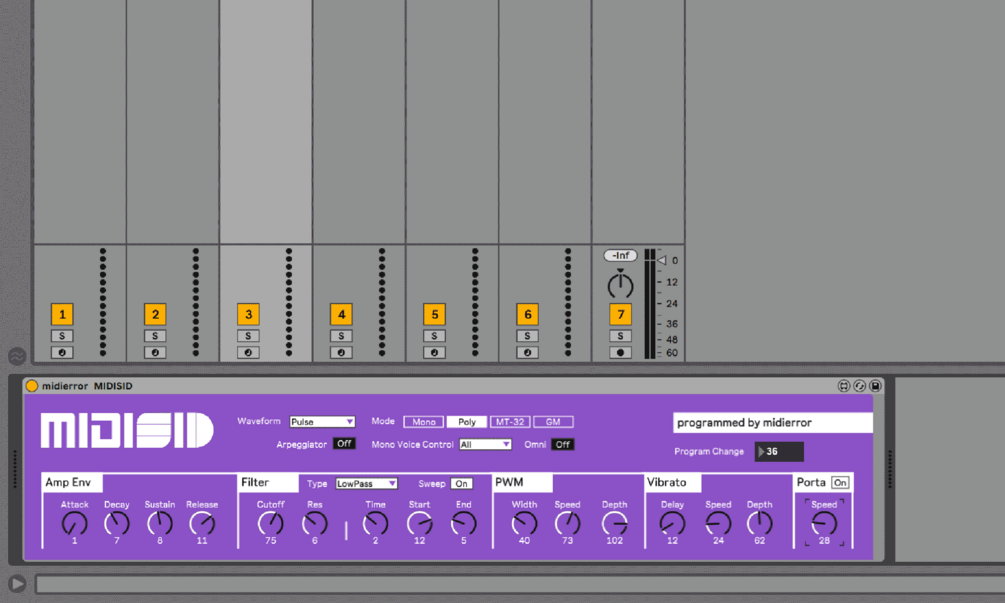Click the Program Change value 36

pos(779,452)
